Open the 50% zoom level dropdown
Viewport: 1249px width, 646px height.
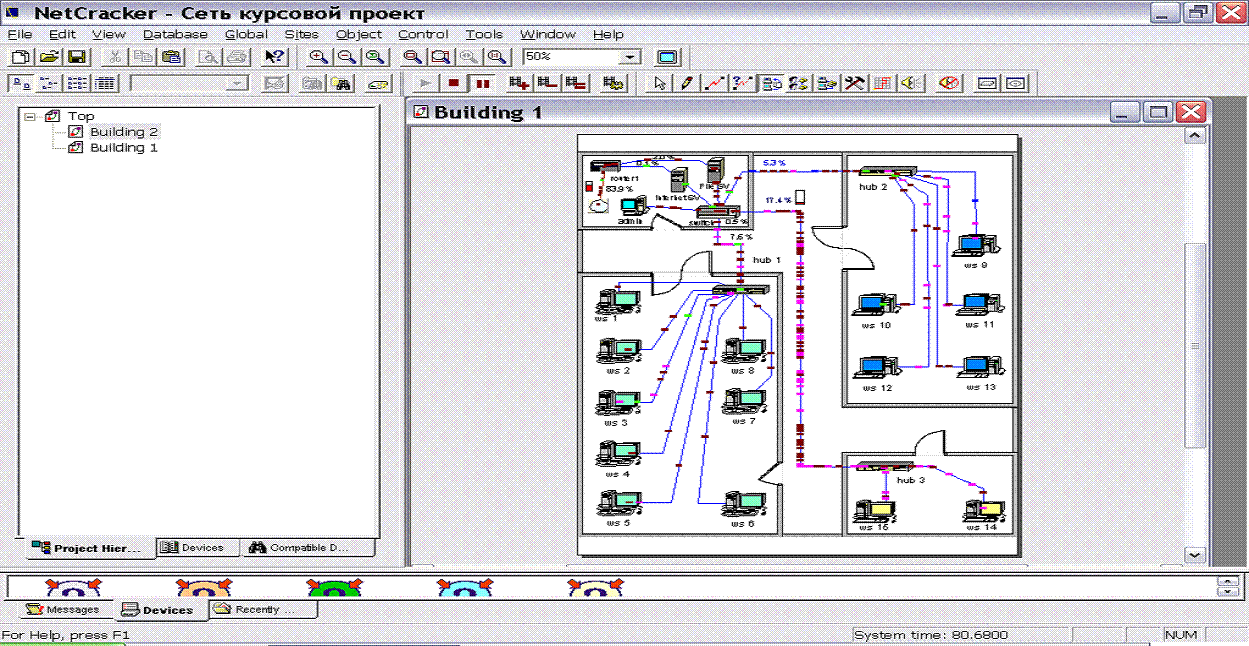630,58
